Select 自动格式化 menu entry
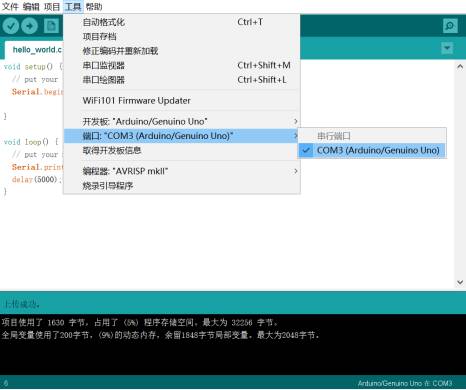Image resolution: width=466 pixels, height=390 pixels. click(x=182, y=22)
